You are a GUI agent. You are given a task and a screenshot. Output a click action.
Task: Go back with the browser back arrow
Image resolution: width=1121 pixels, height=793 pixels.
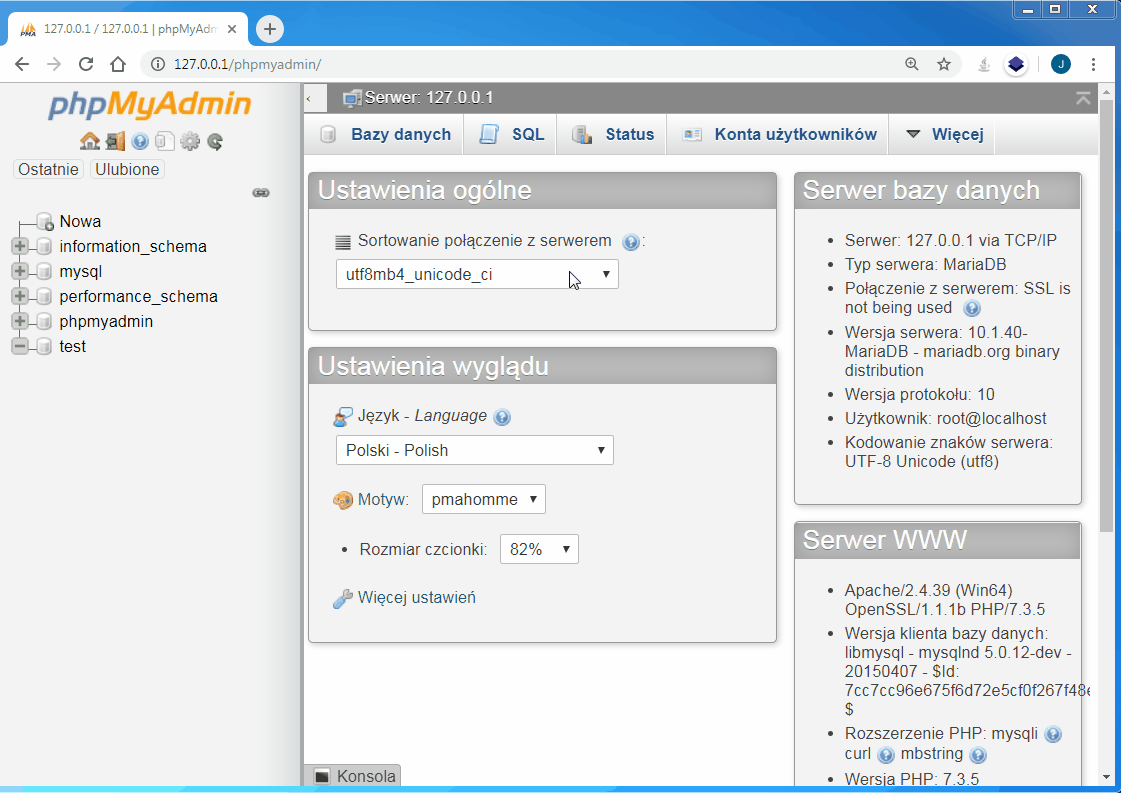22,64
